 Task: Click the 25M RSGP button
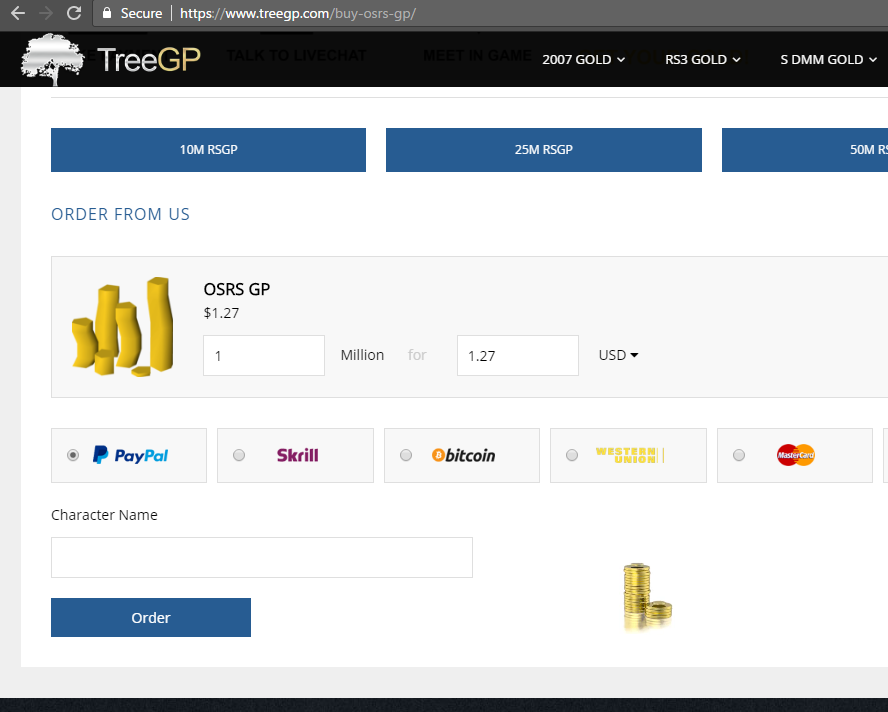point(544,150)
